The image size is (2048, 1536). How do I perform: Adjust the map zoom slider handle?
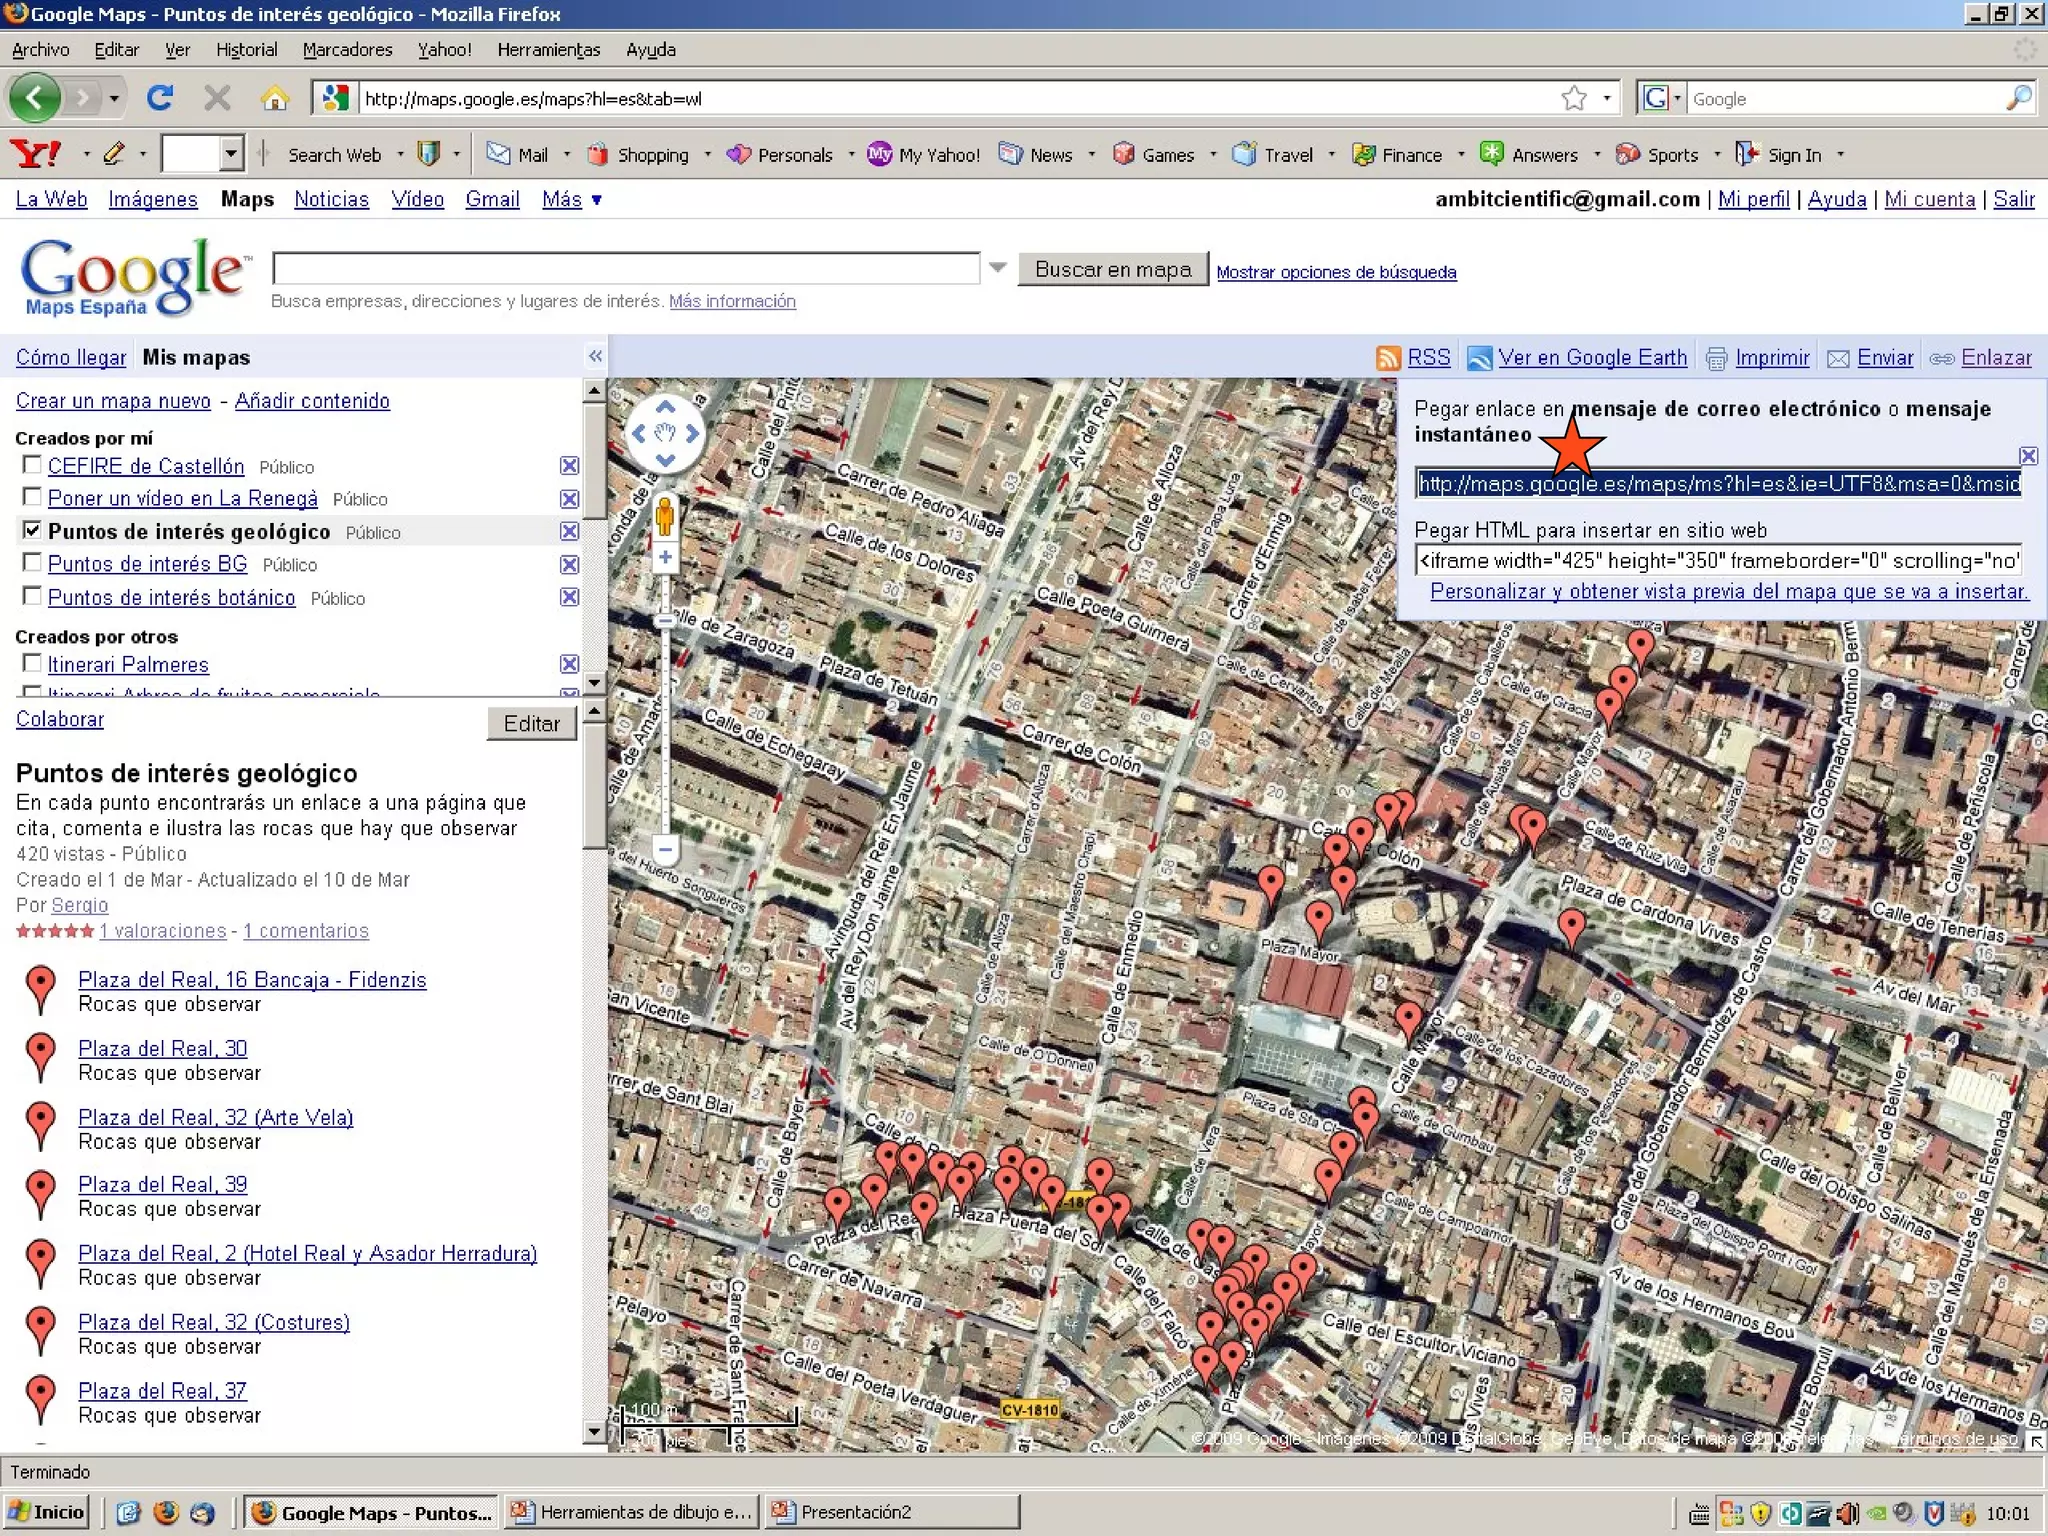665,621
